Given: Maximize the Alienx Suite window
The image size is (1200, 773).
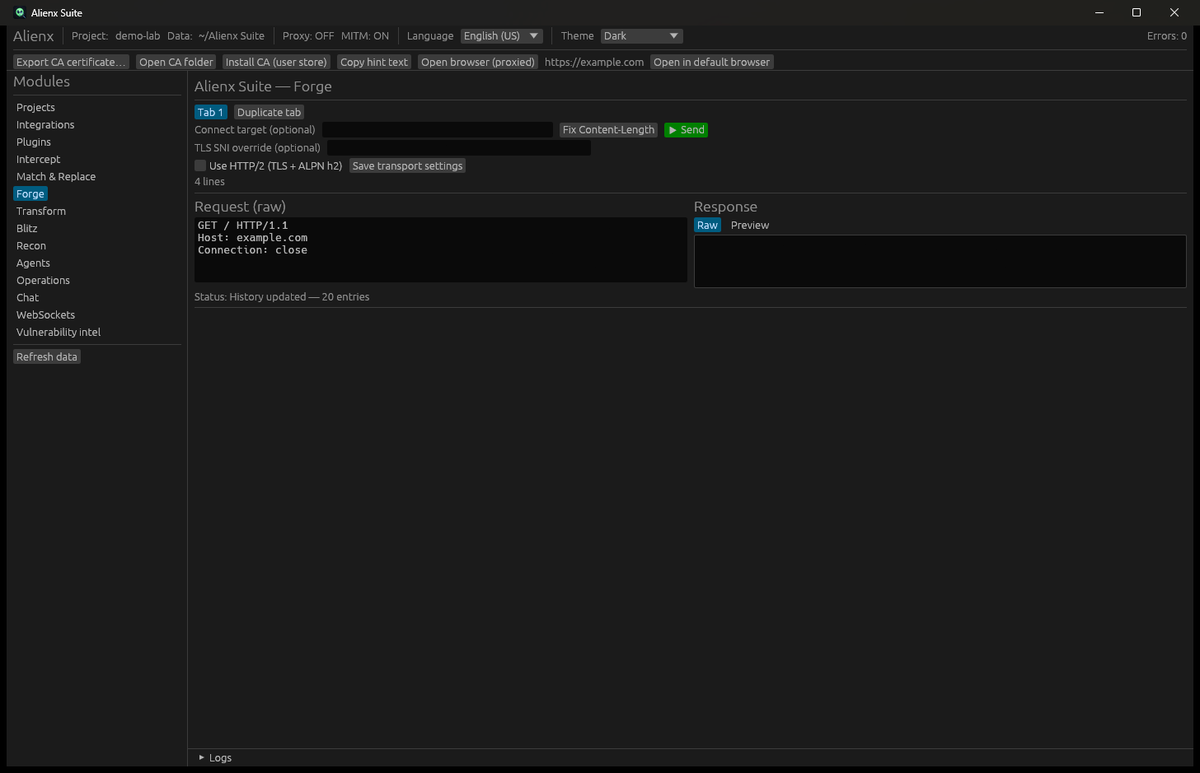Looking at the screenshot, I should (1136, 13).
